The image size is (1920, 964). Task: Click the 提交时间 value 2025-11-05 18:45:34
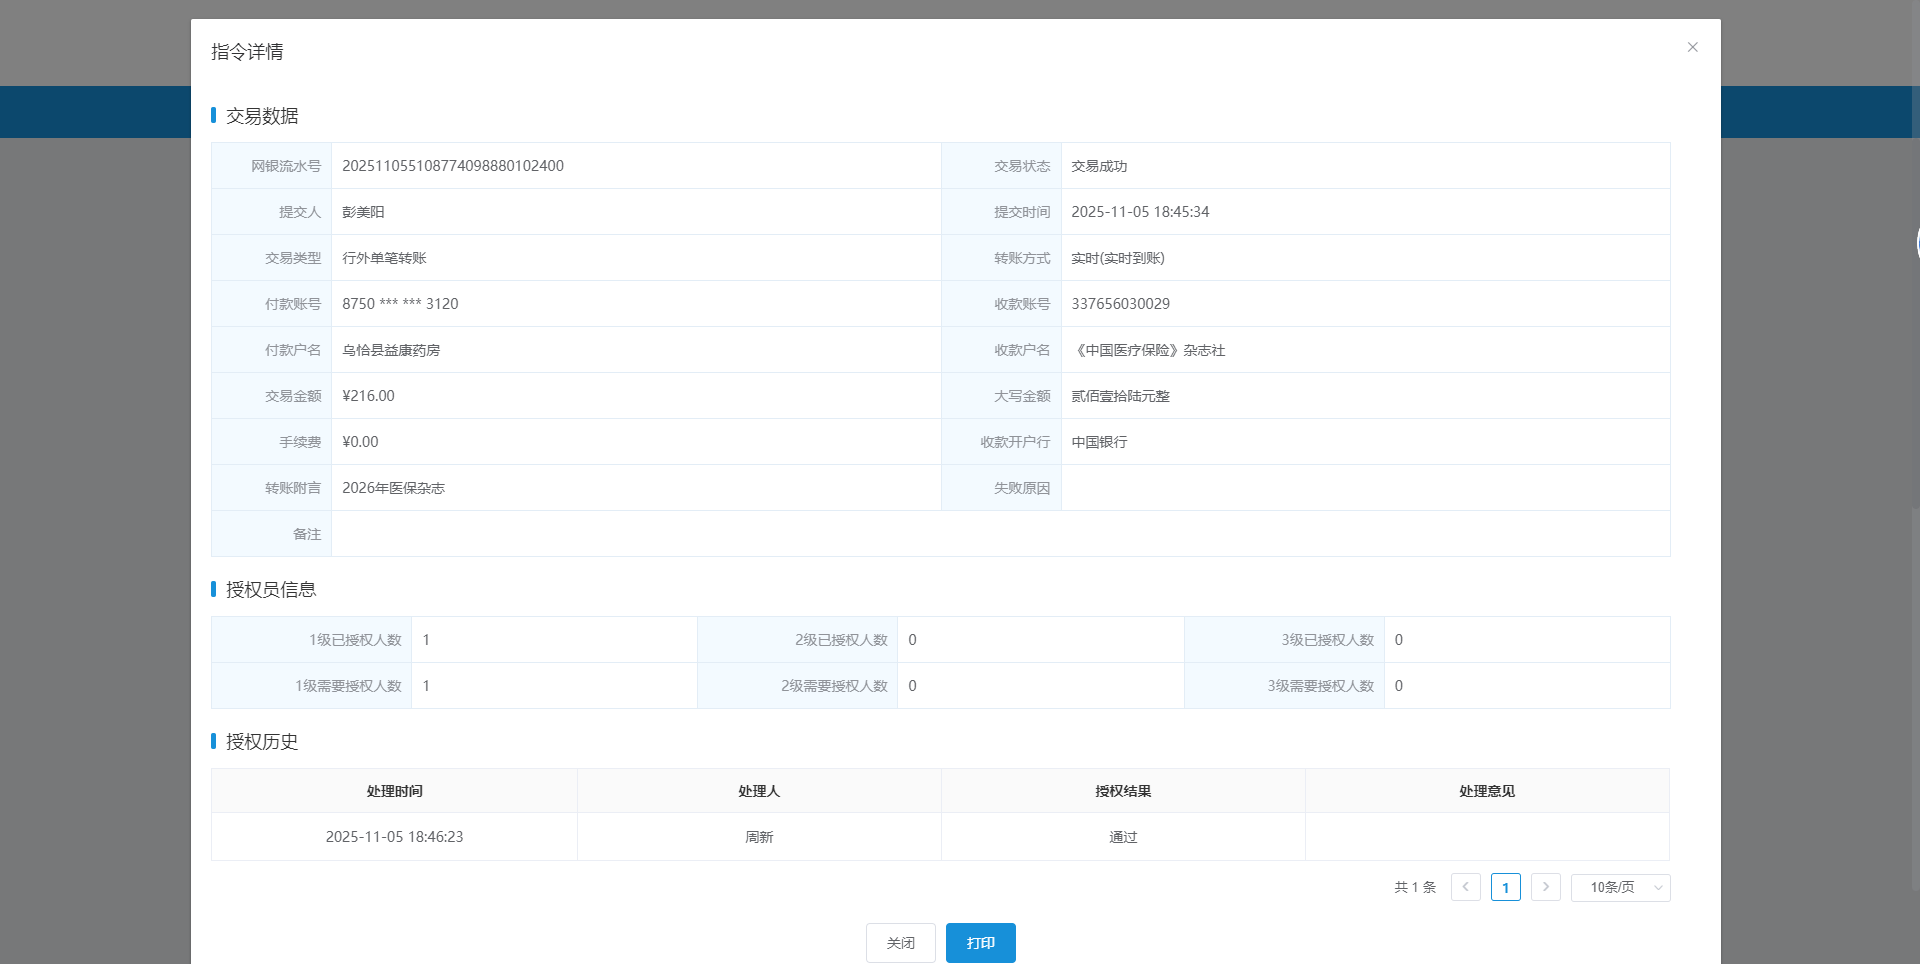1140,212
